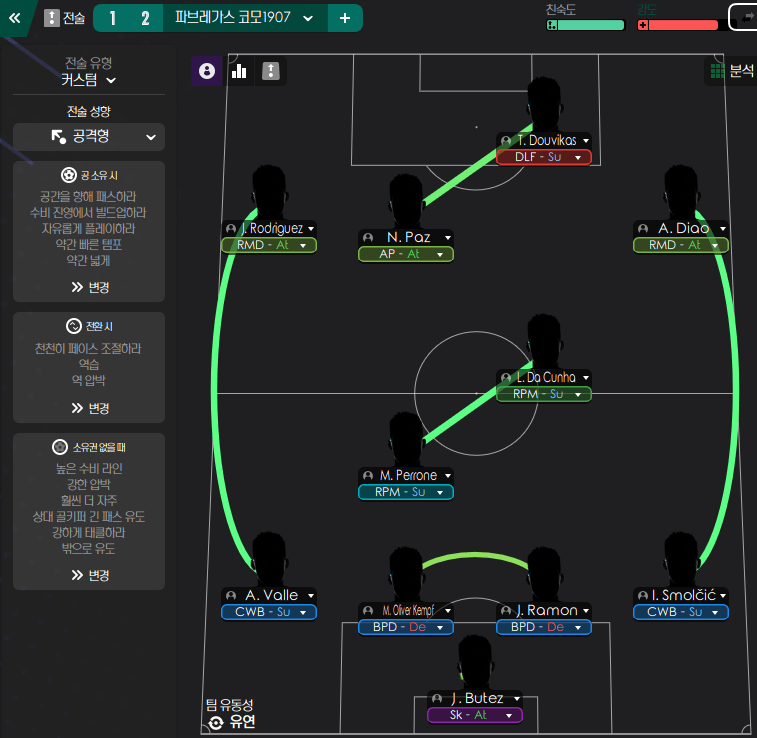Image resolution: width=757 pixels, height=738 pixels.
Task: Open I. Smolčić player dropdown
Action: click(x=723, y=595)
